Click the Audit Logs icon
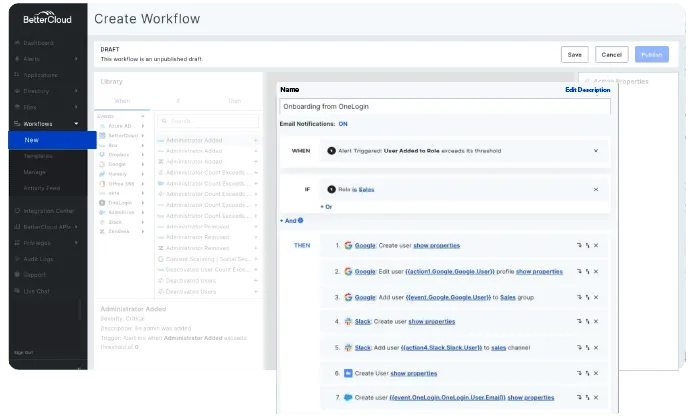690x420 pixels. click(17, 259)
